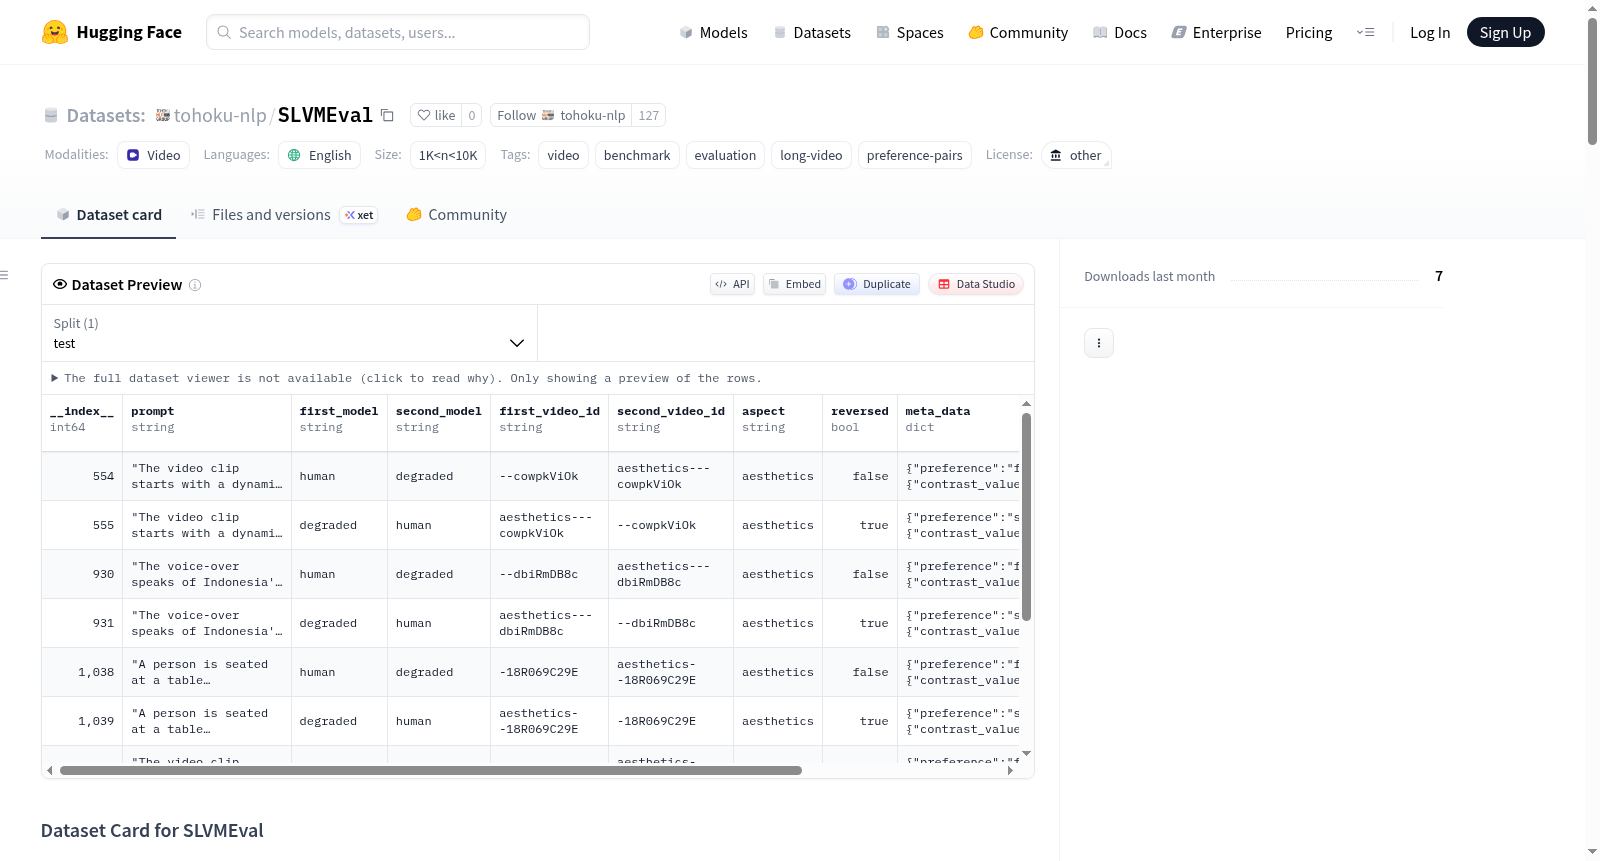Click the preference-pairs tag
The image size is (1600, 861).
coord(914,155)
